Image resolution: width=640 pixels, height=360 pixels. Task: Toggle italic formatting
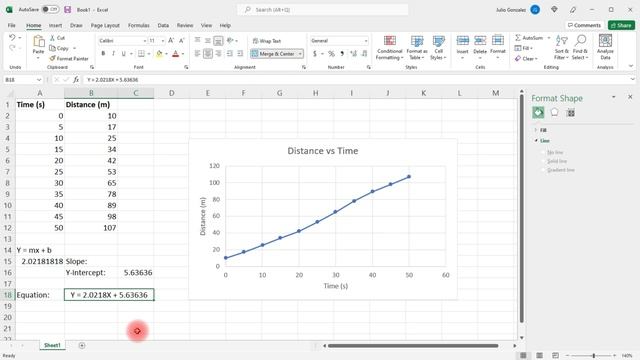113,53
